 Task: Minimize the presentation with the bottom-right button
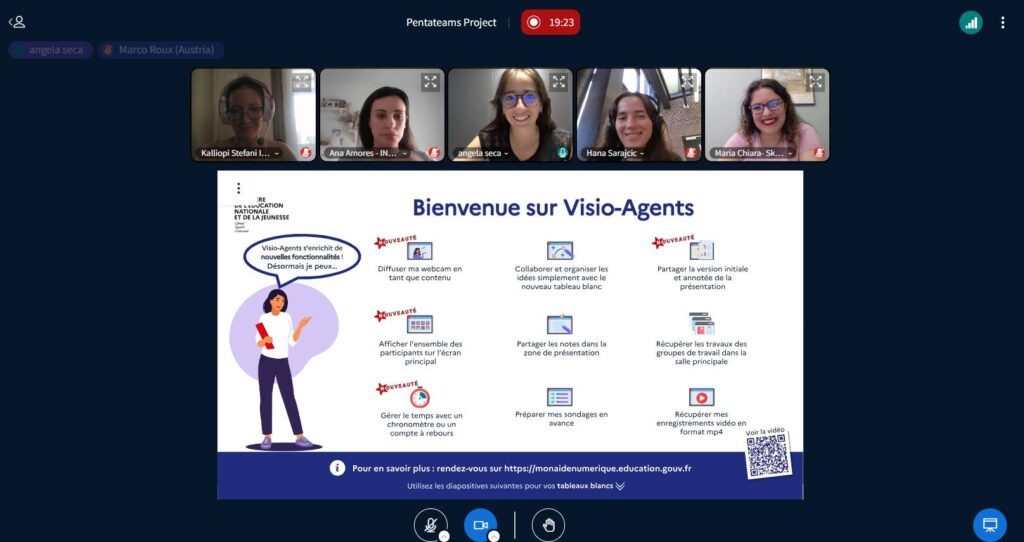[990, 525]
